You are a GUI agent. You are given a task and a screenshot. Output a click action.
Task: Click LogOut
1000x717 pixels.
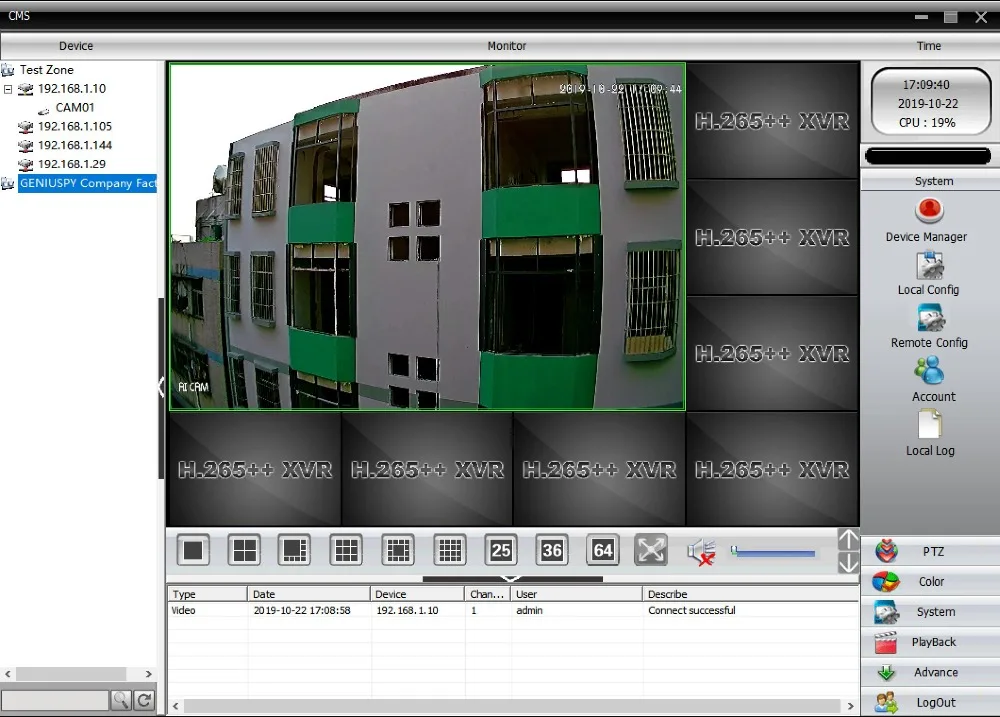click(930, 702)
